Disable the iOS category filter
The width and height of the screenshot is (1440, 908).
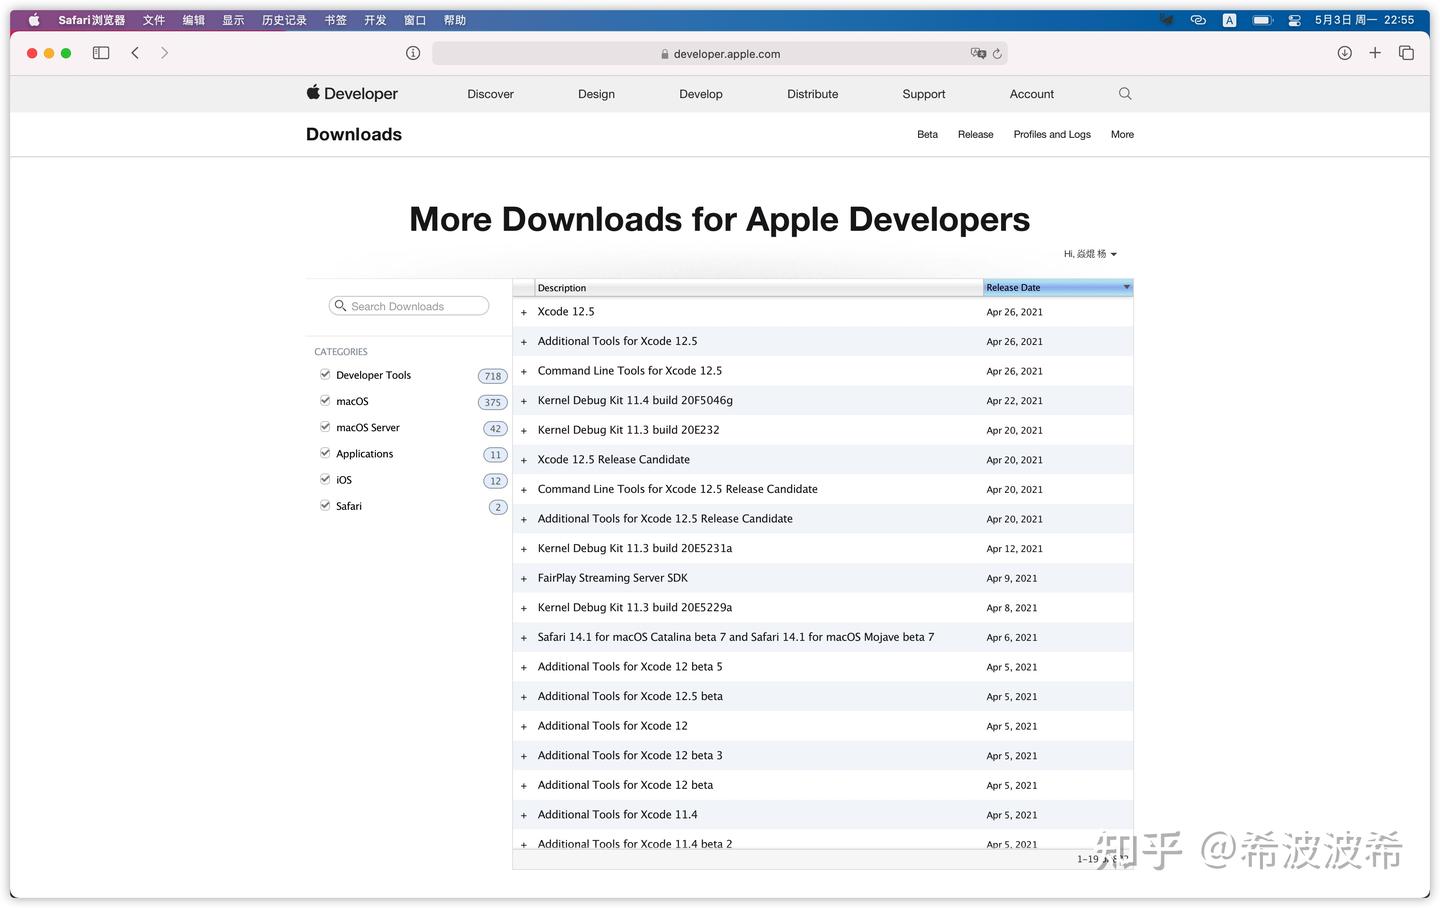tap(325, 478)
